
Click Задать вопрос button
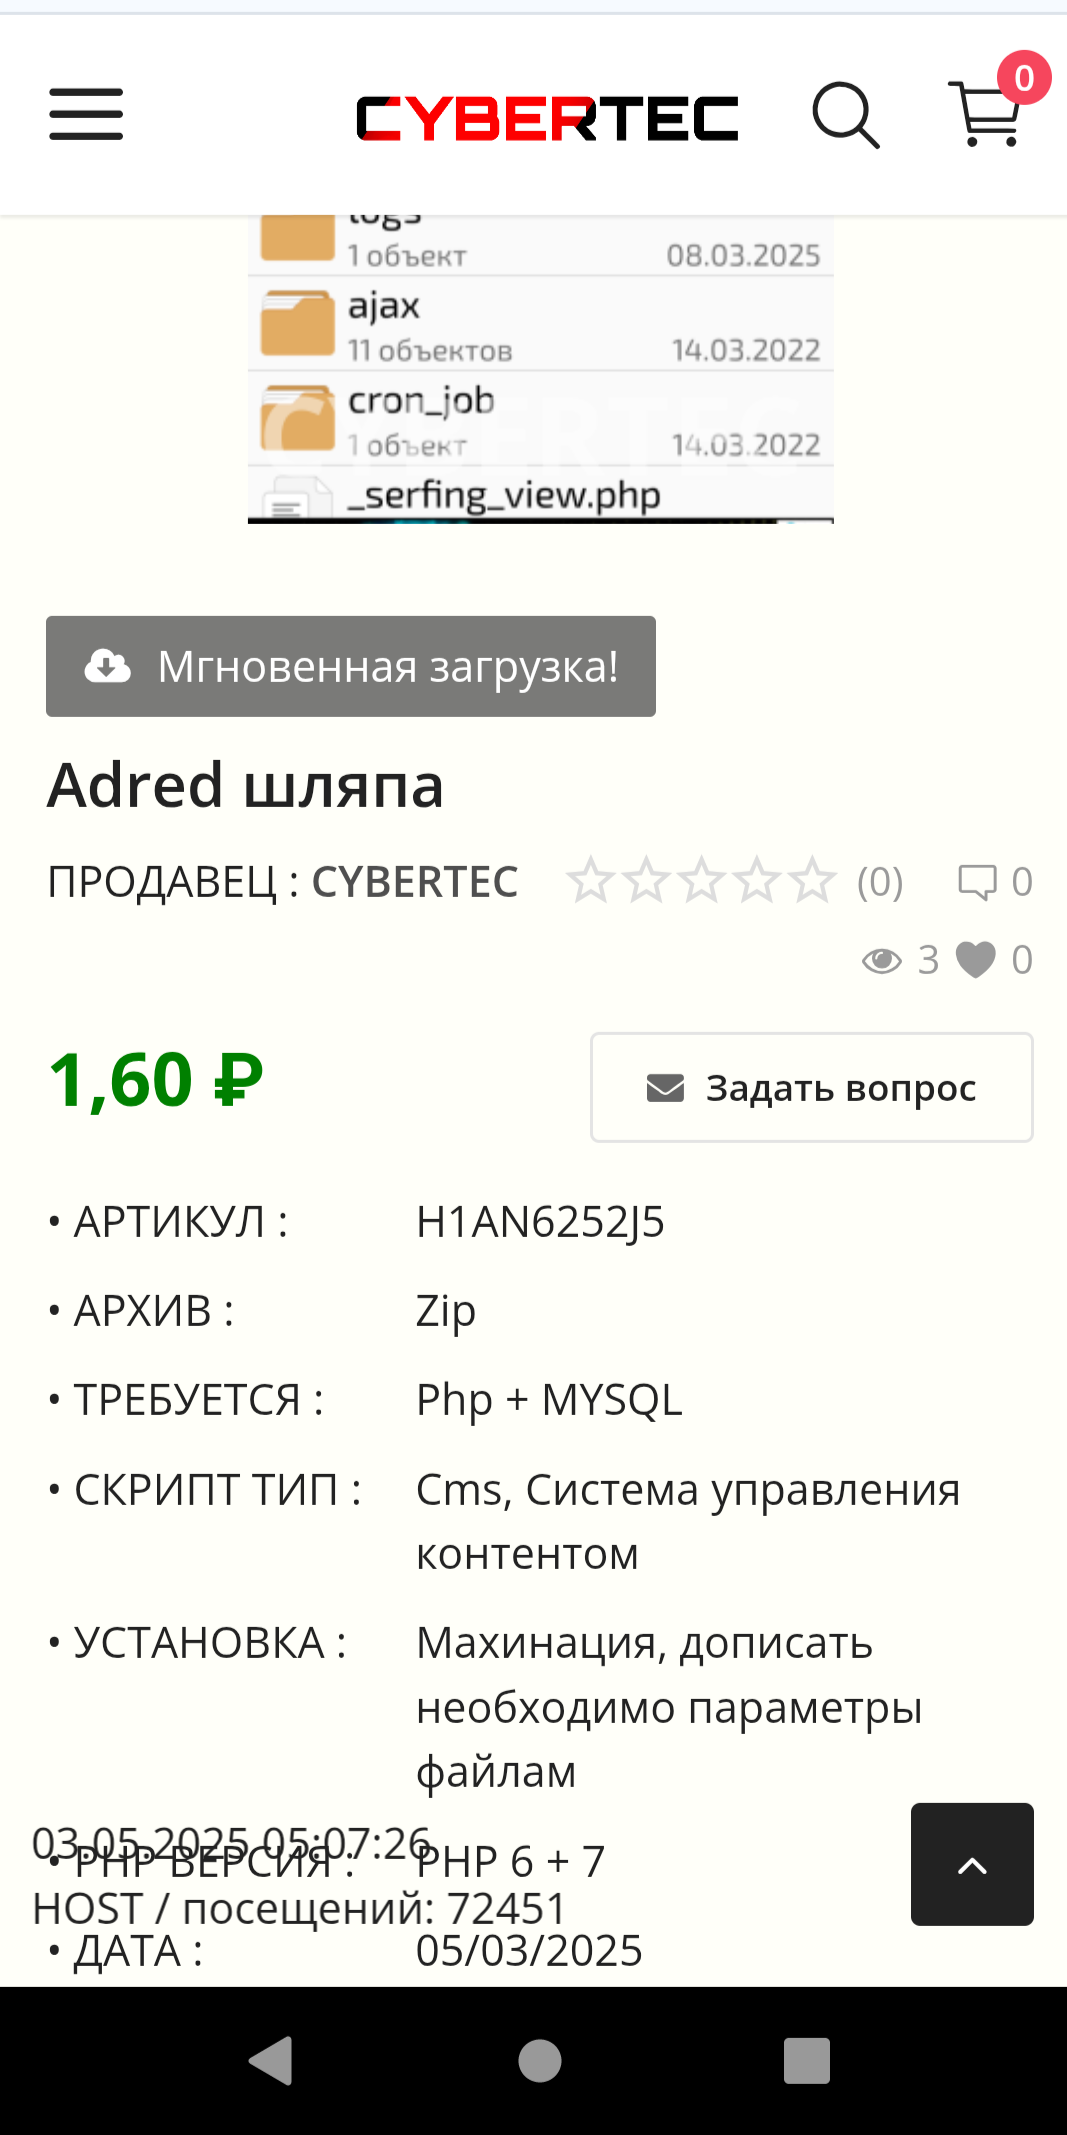(x=812, y=1088)
